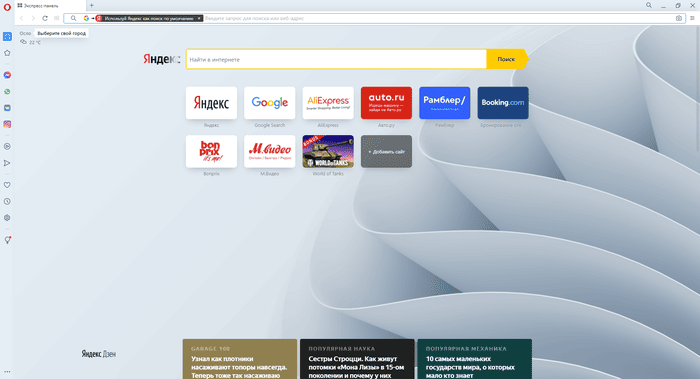Open the tab search magnifier in title bar

click(649, 5)
